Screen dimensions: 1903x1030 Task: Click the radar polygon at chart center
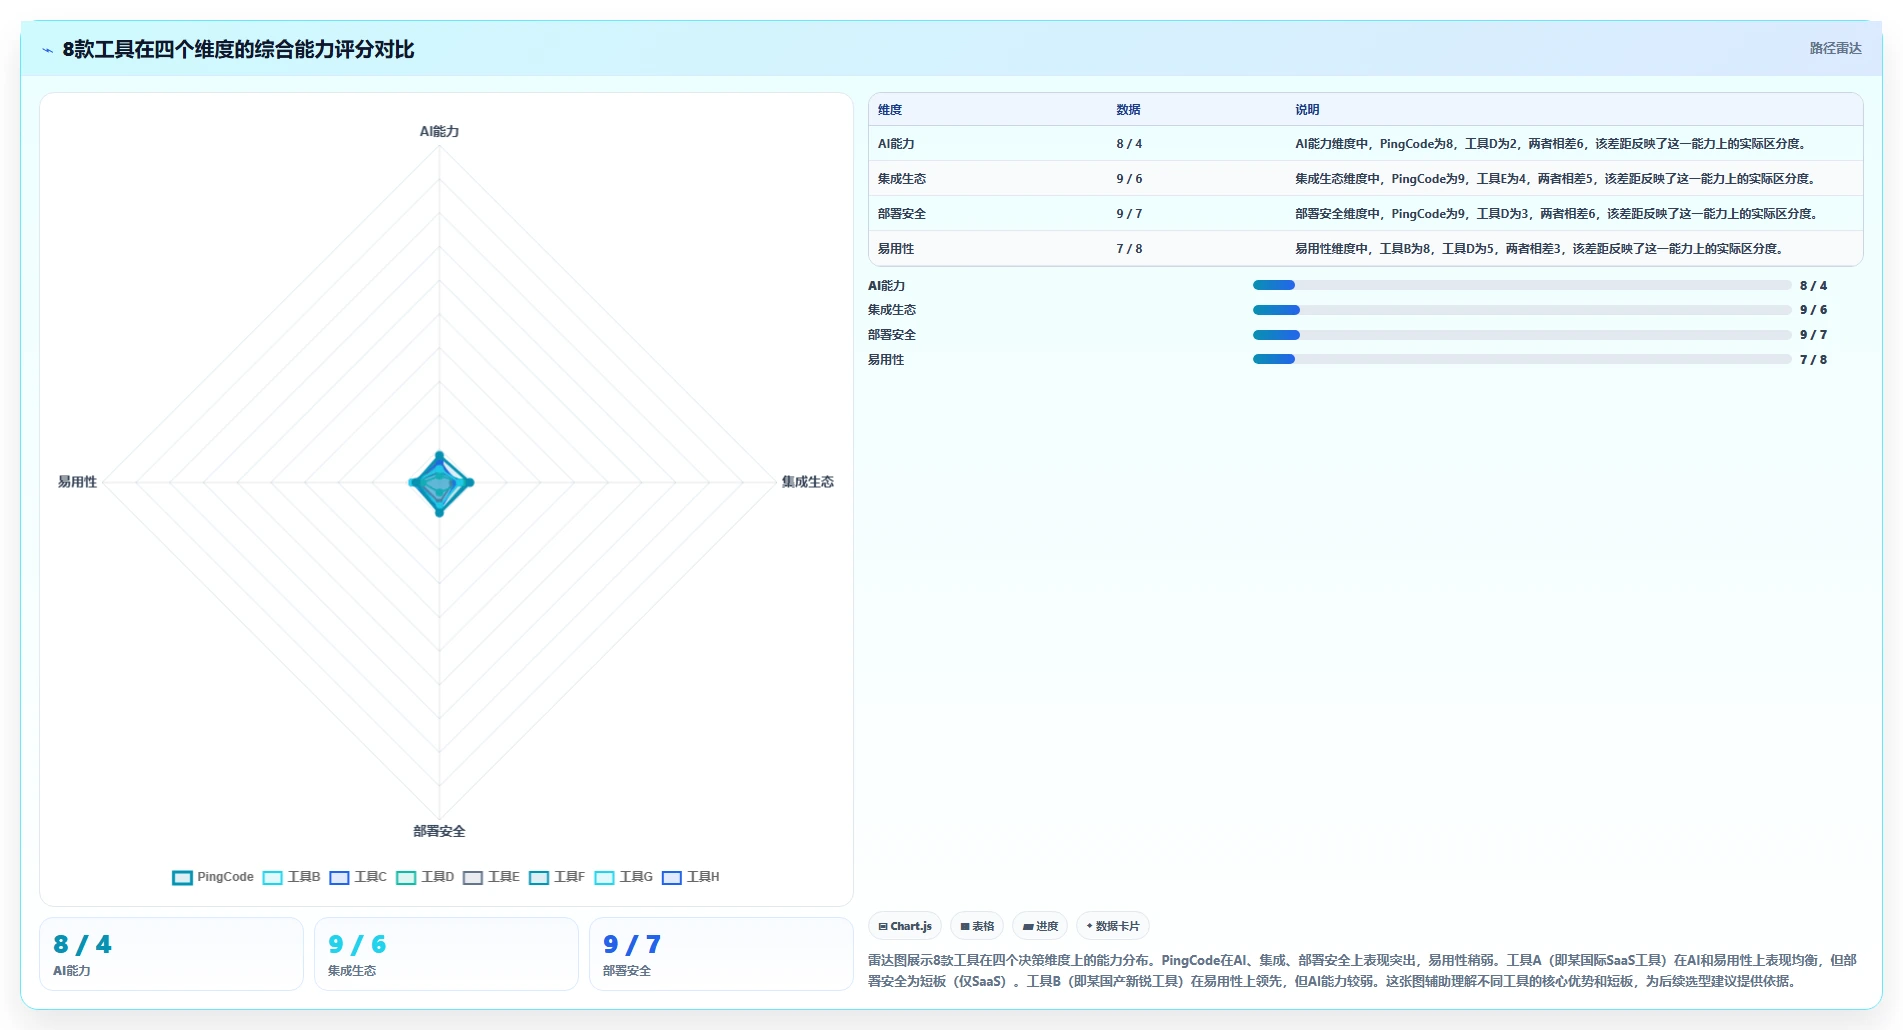[440, 483]
